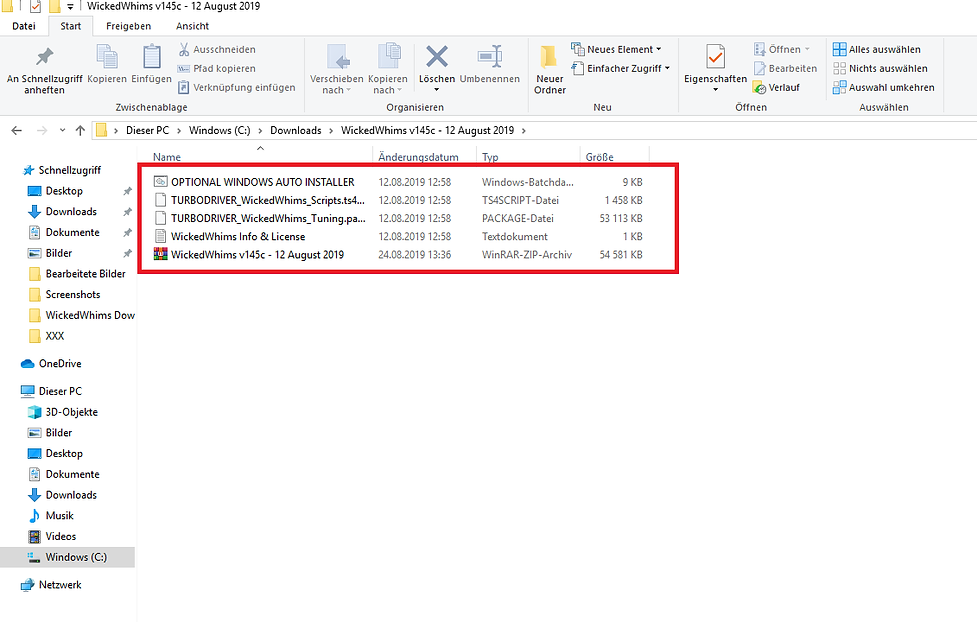This screenshot has width=977, height=622.
Task: Create a folder with Neuer Ordner
Action: point(550,69)
